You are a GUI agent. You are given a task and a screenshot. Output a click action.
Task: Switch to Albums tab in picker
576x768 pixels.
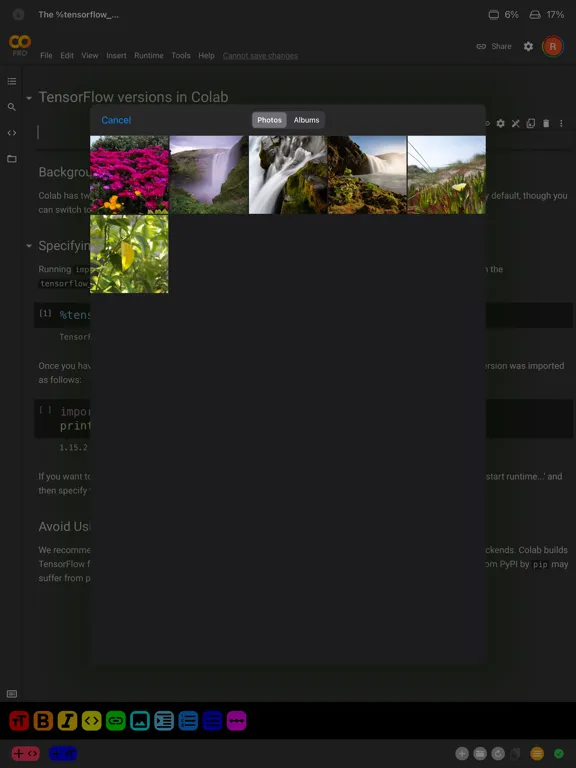click(x=307, y=120)
